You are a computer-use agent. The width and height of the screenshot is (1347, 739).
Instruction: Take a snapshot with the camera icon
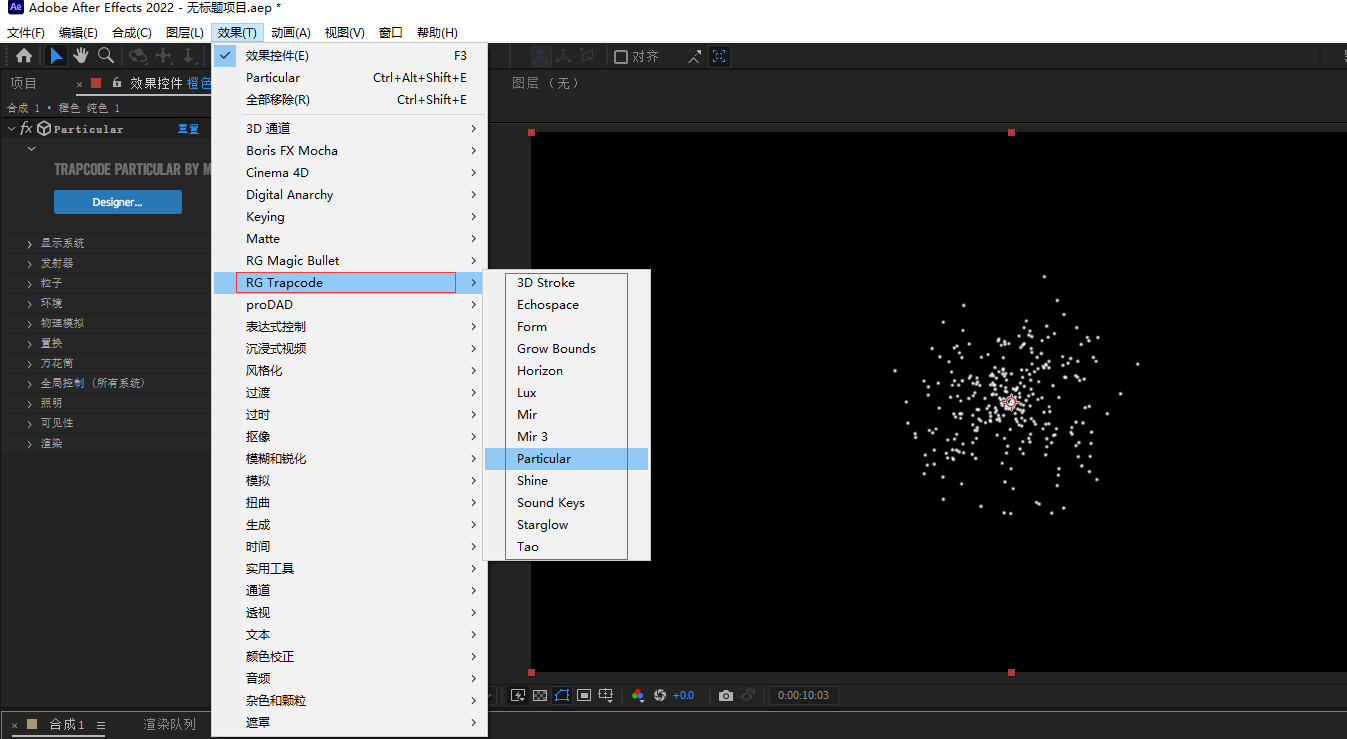pos(726,695)
